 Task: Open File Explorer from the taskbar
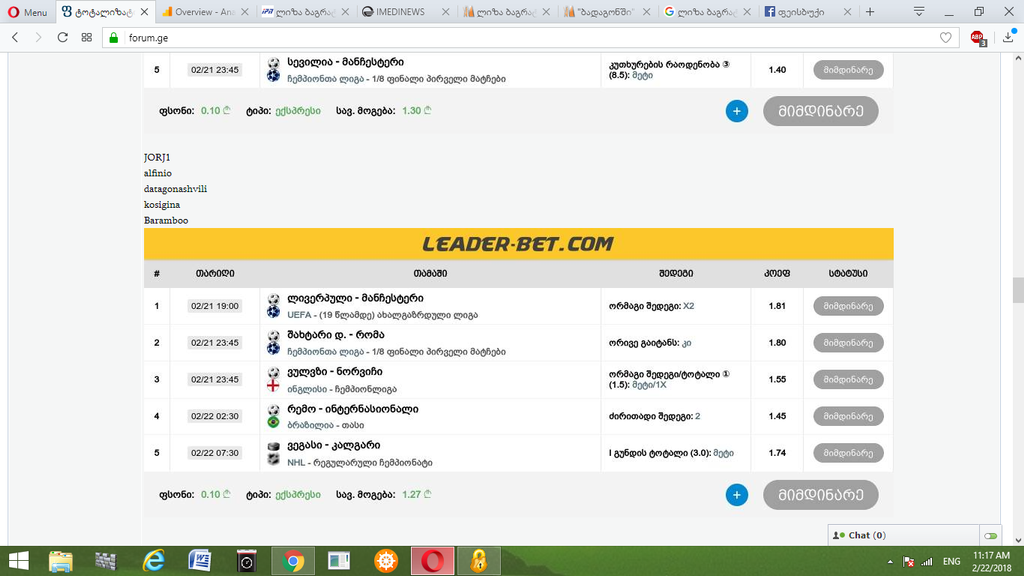click(x=61, y=561)
